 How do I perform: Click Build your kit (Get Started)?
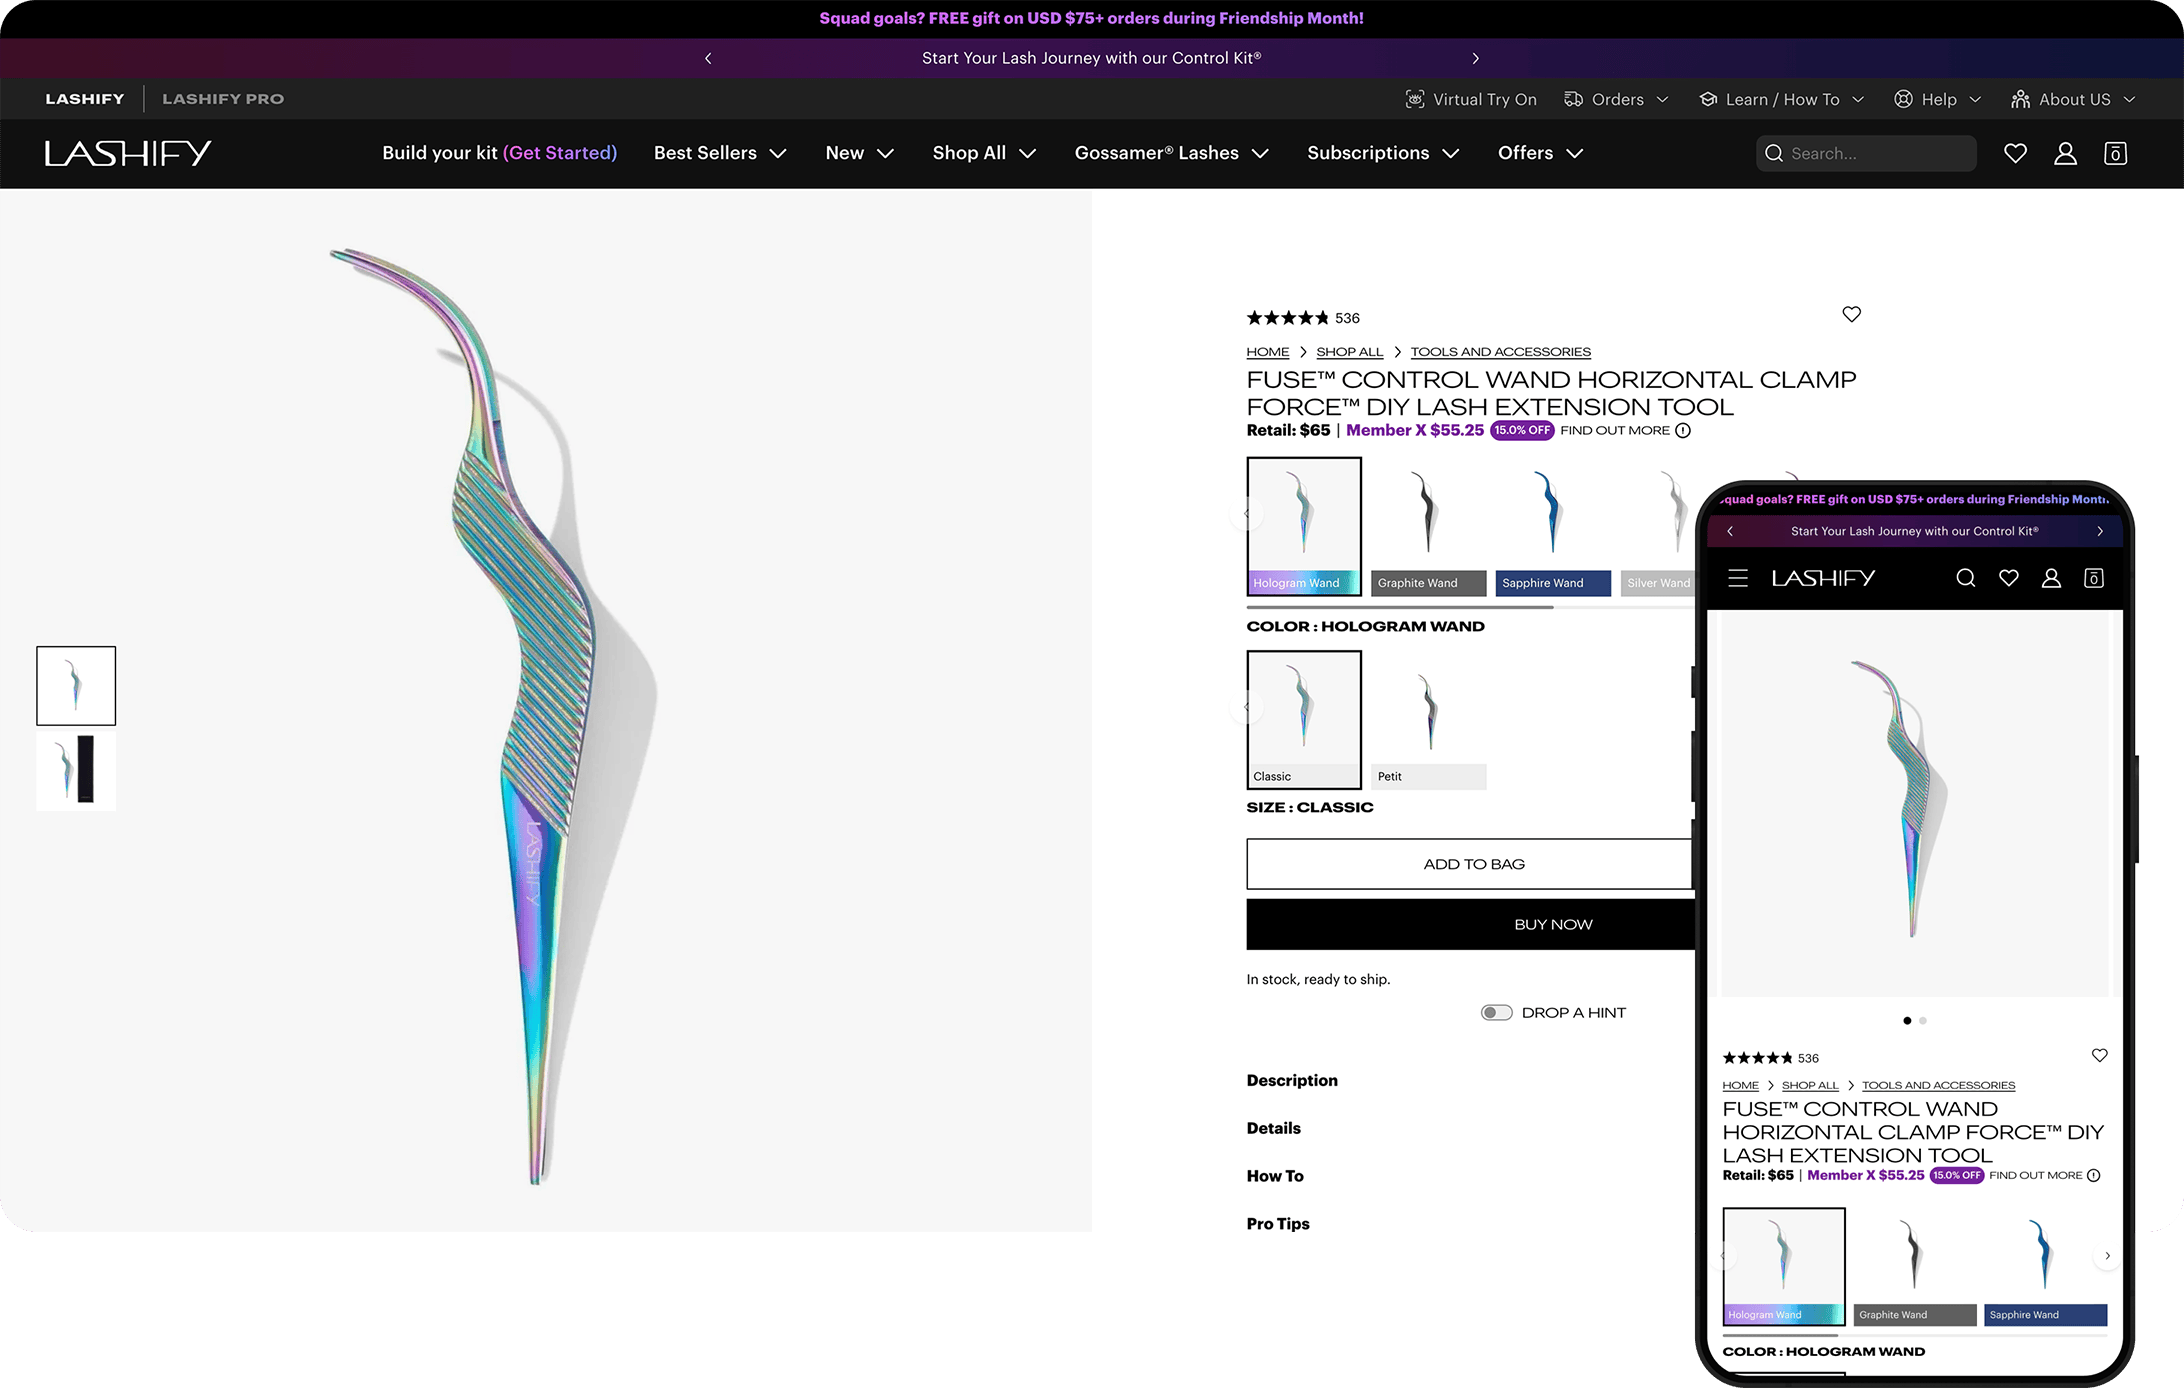[499, 153]
